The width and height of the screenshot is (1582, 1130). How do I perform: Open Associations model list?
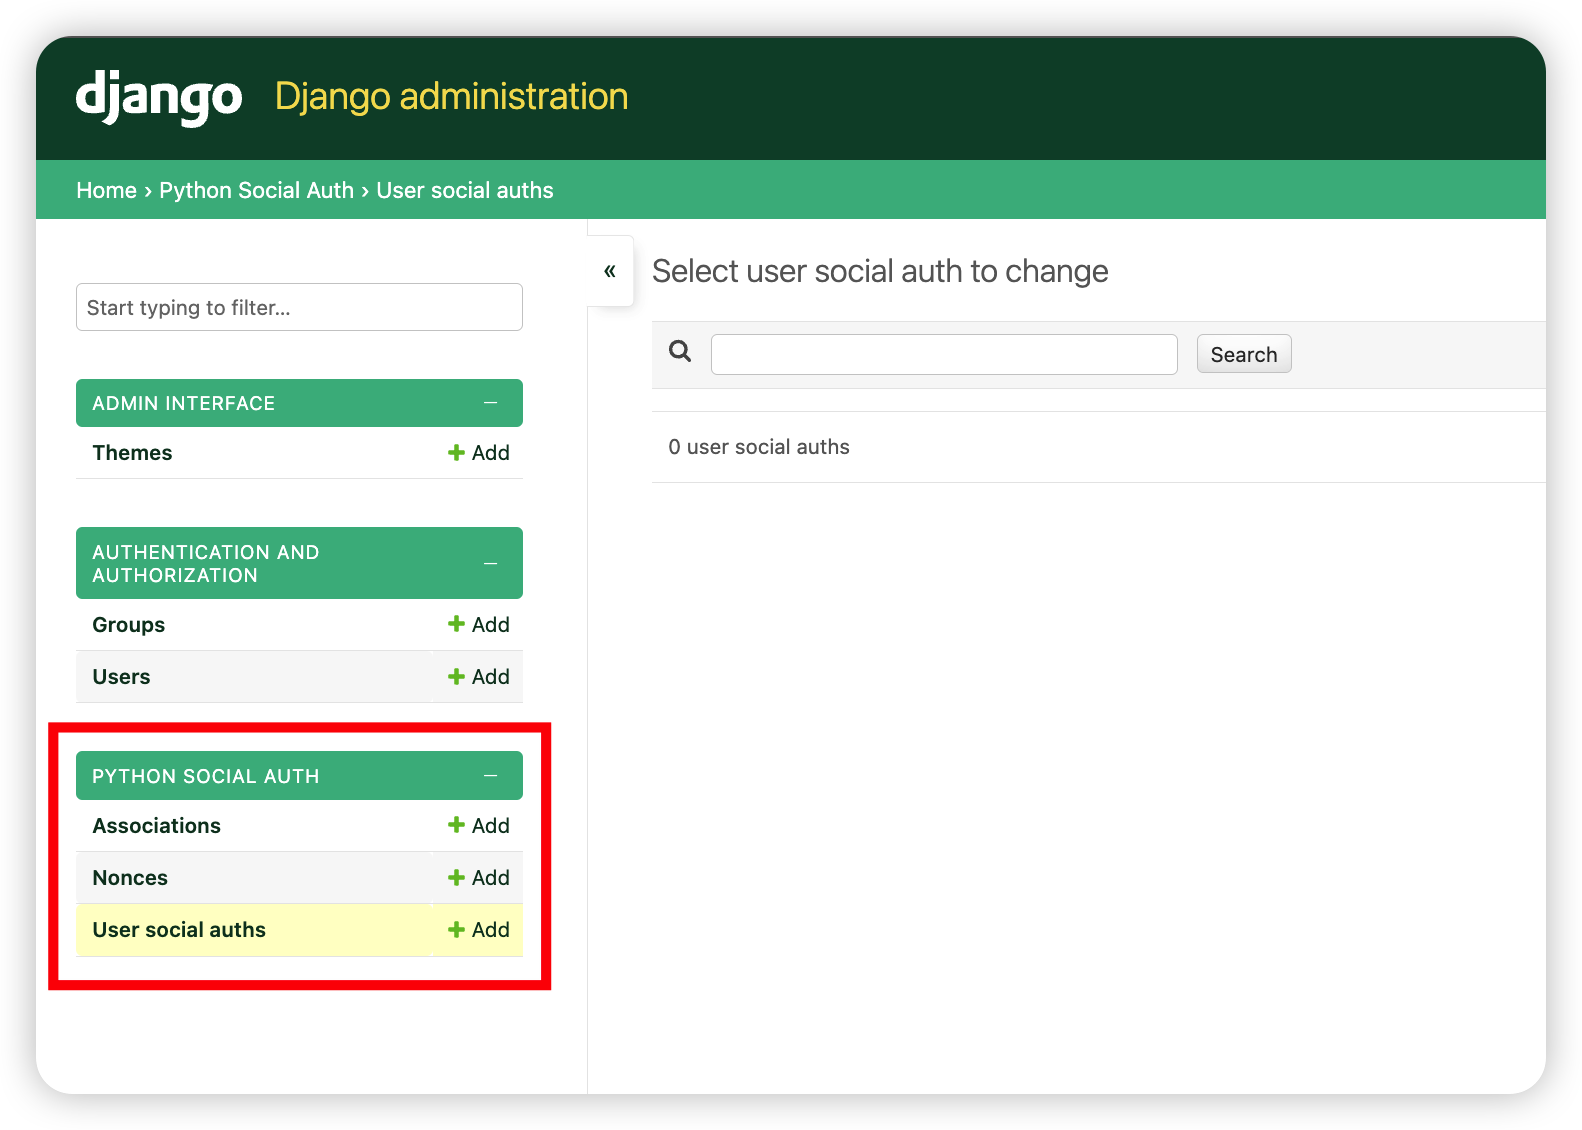coord(156,826)
